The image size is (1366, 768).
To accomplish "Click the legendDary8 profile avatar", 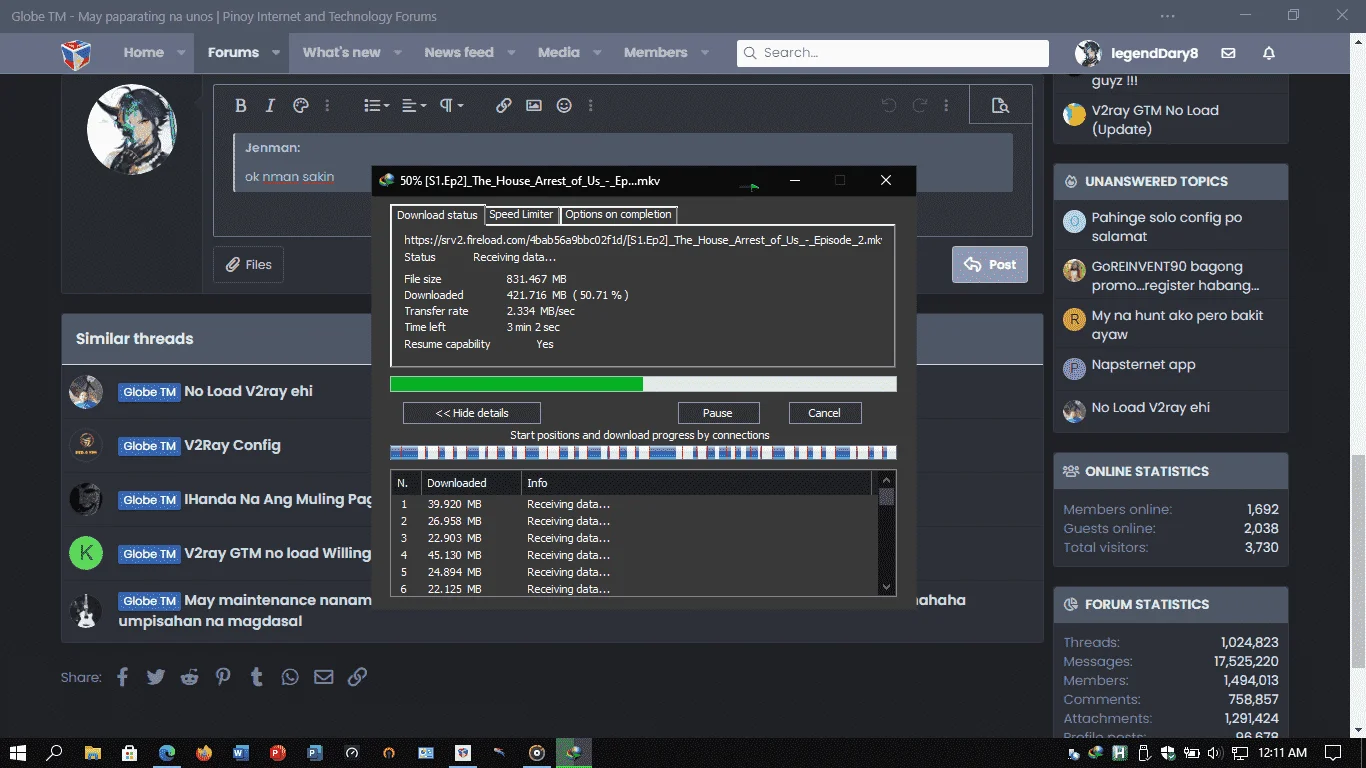I will click(x=1088, y=53).
